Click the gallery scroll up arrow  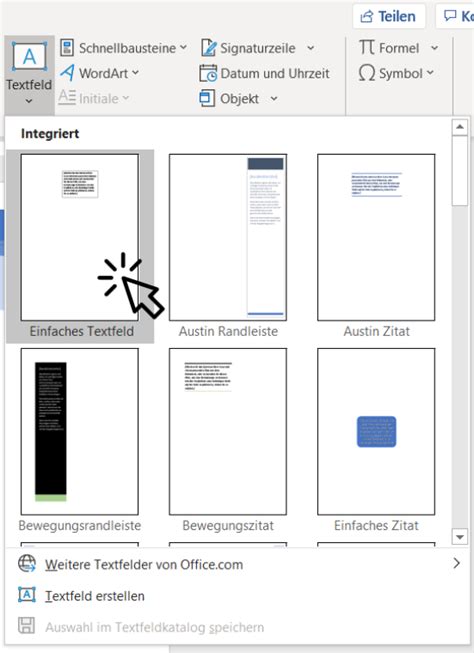tap(460, 127)
